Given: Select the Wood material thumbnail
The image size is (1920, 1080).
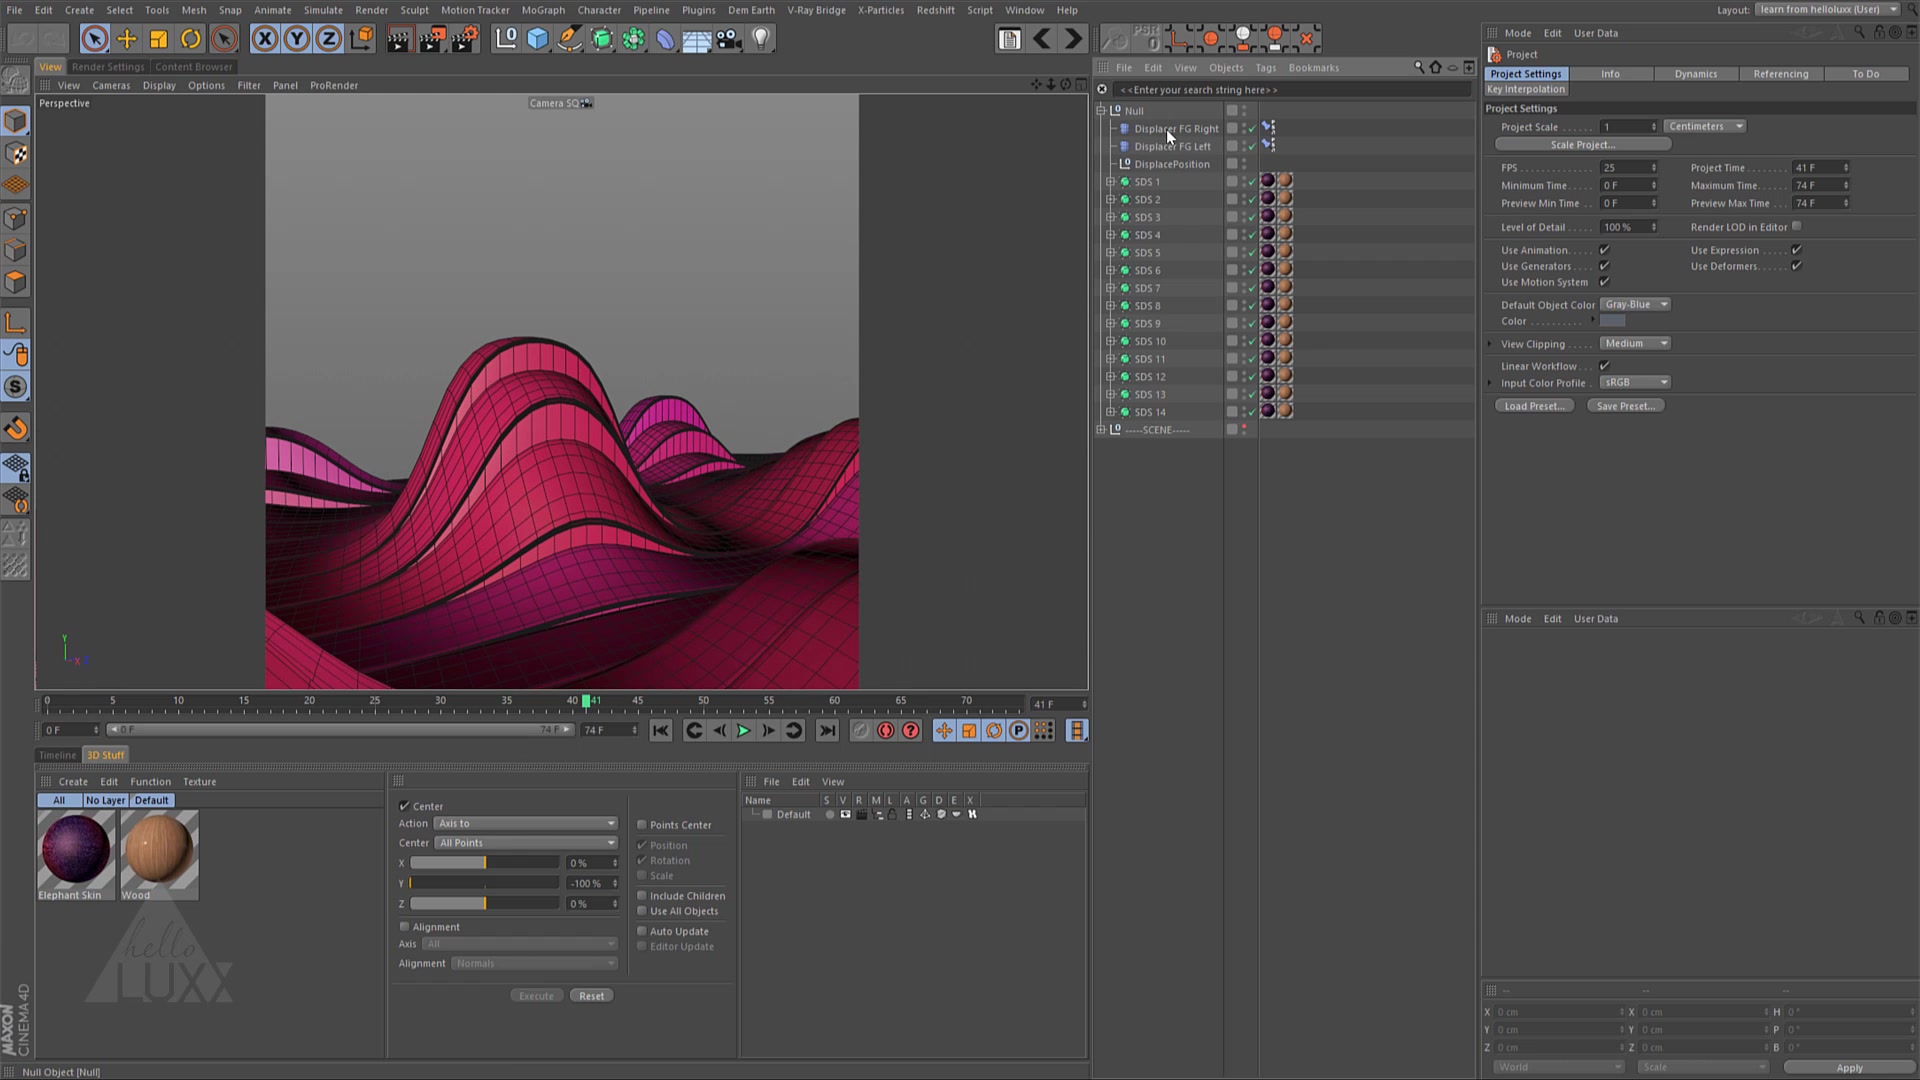Looking at the screenshot, I should click(158, 850).
